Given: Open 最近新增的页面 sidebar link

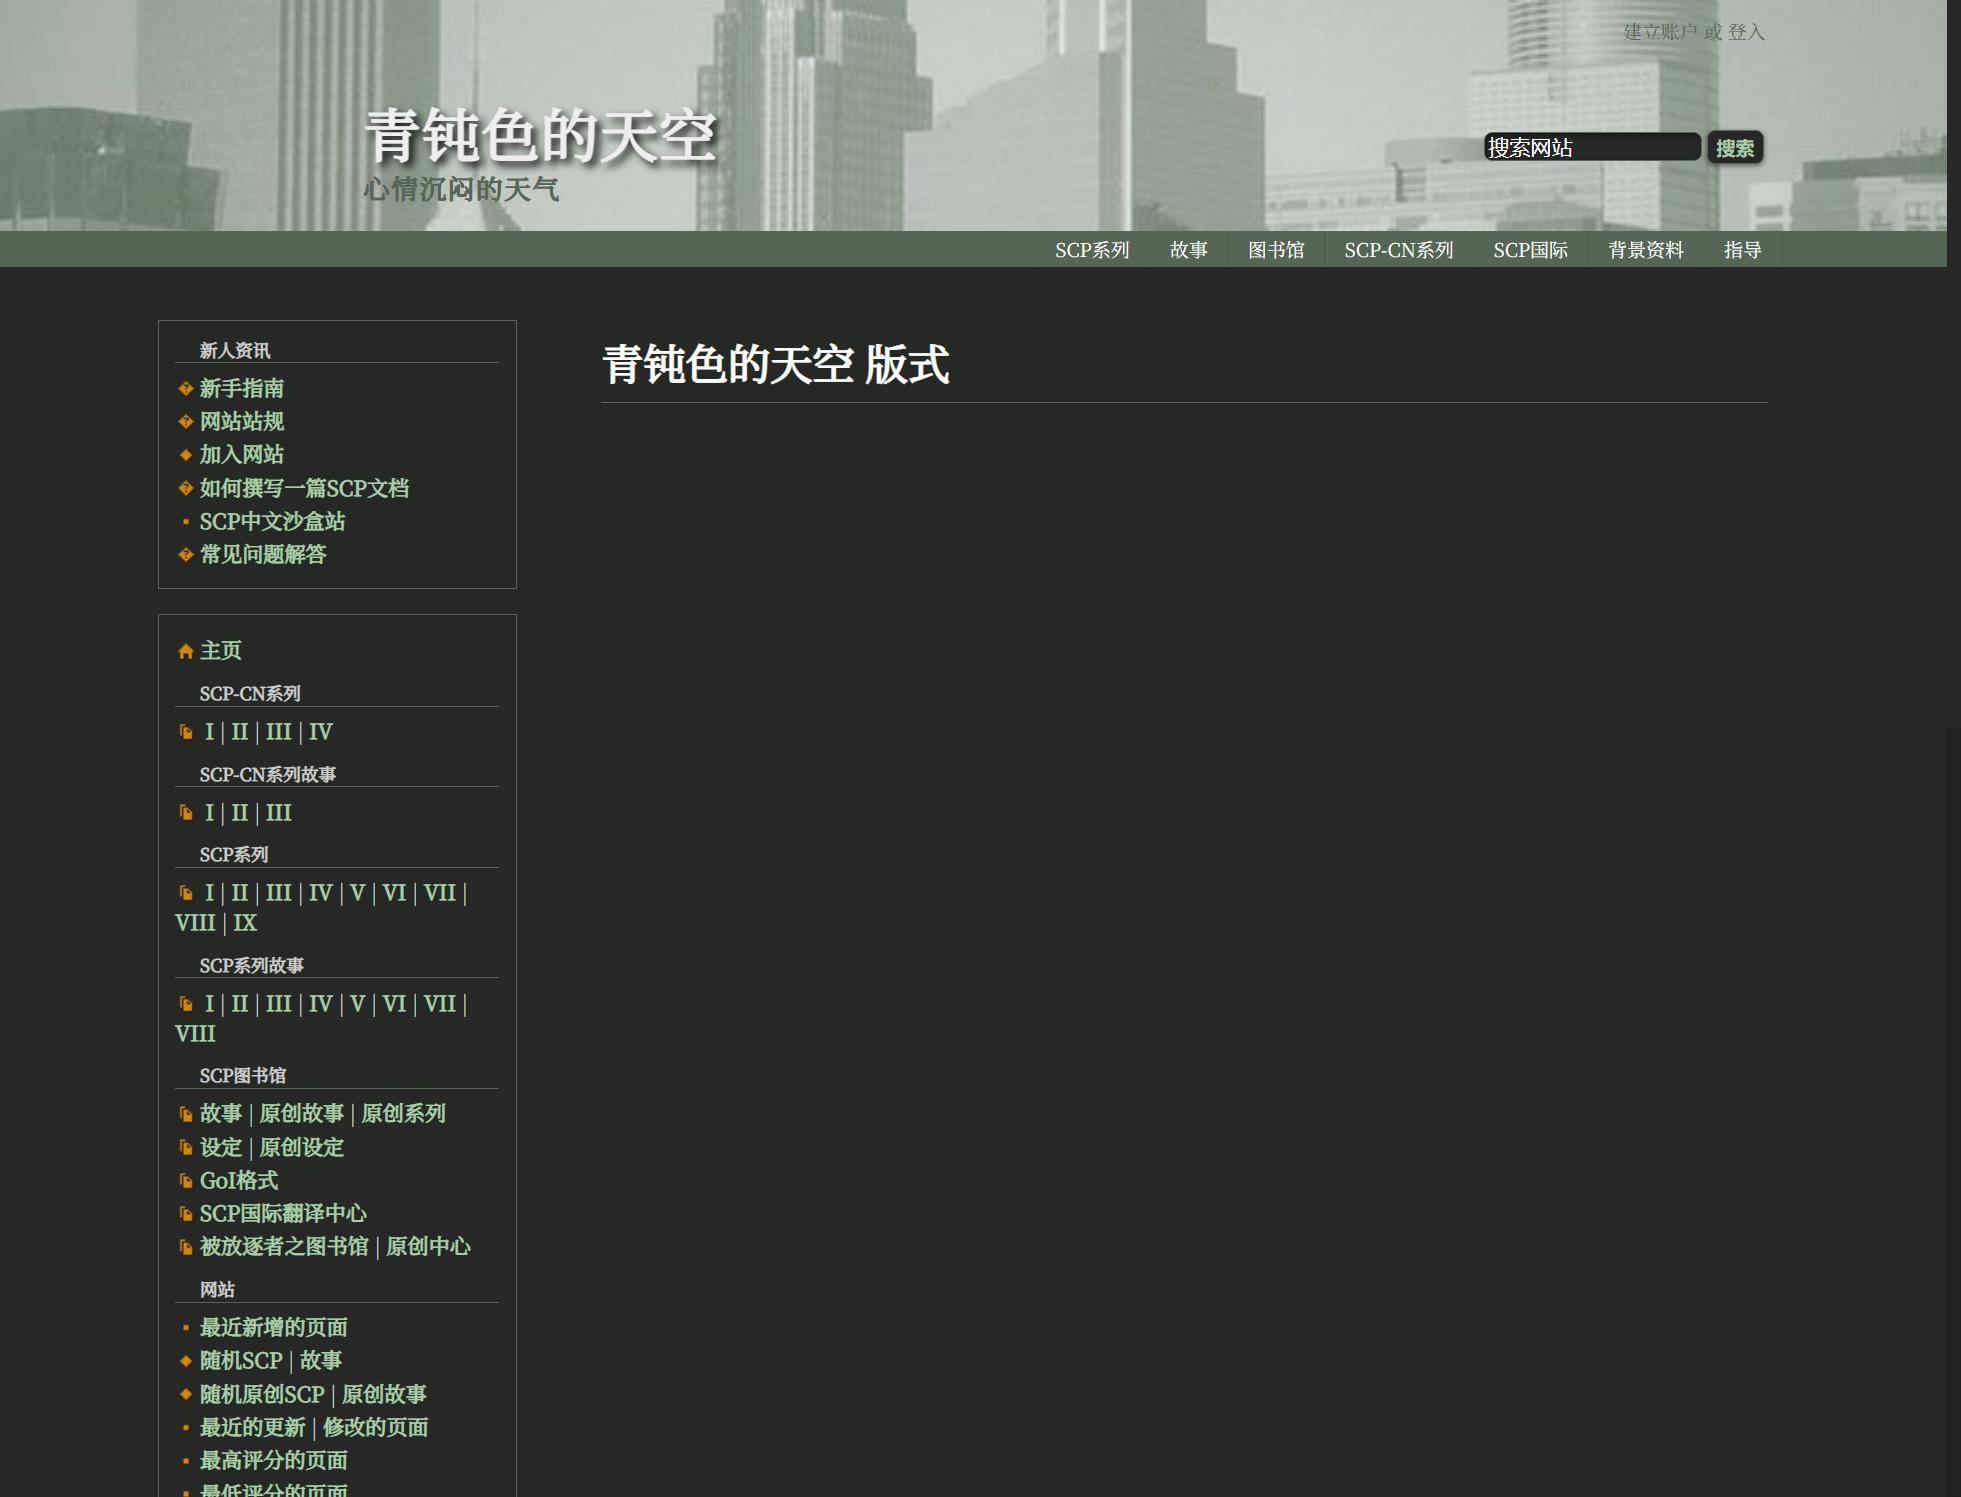Looking at the screenshot, I should [x=273, y=1328].
